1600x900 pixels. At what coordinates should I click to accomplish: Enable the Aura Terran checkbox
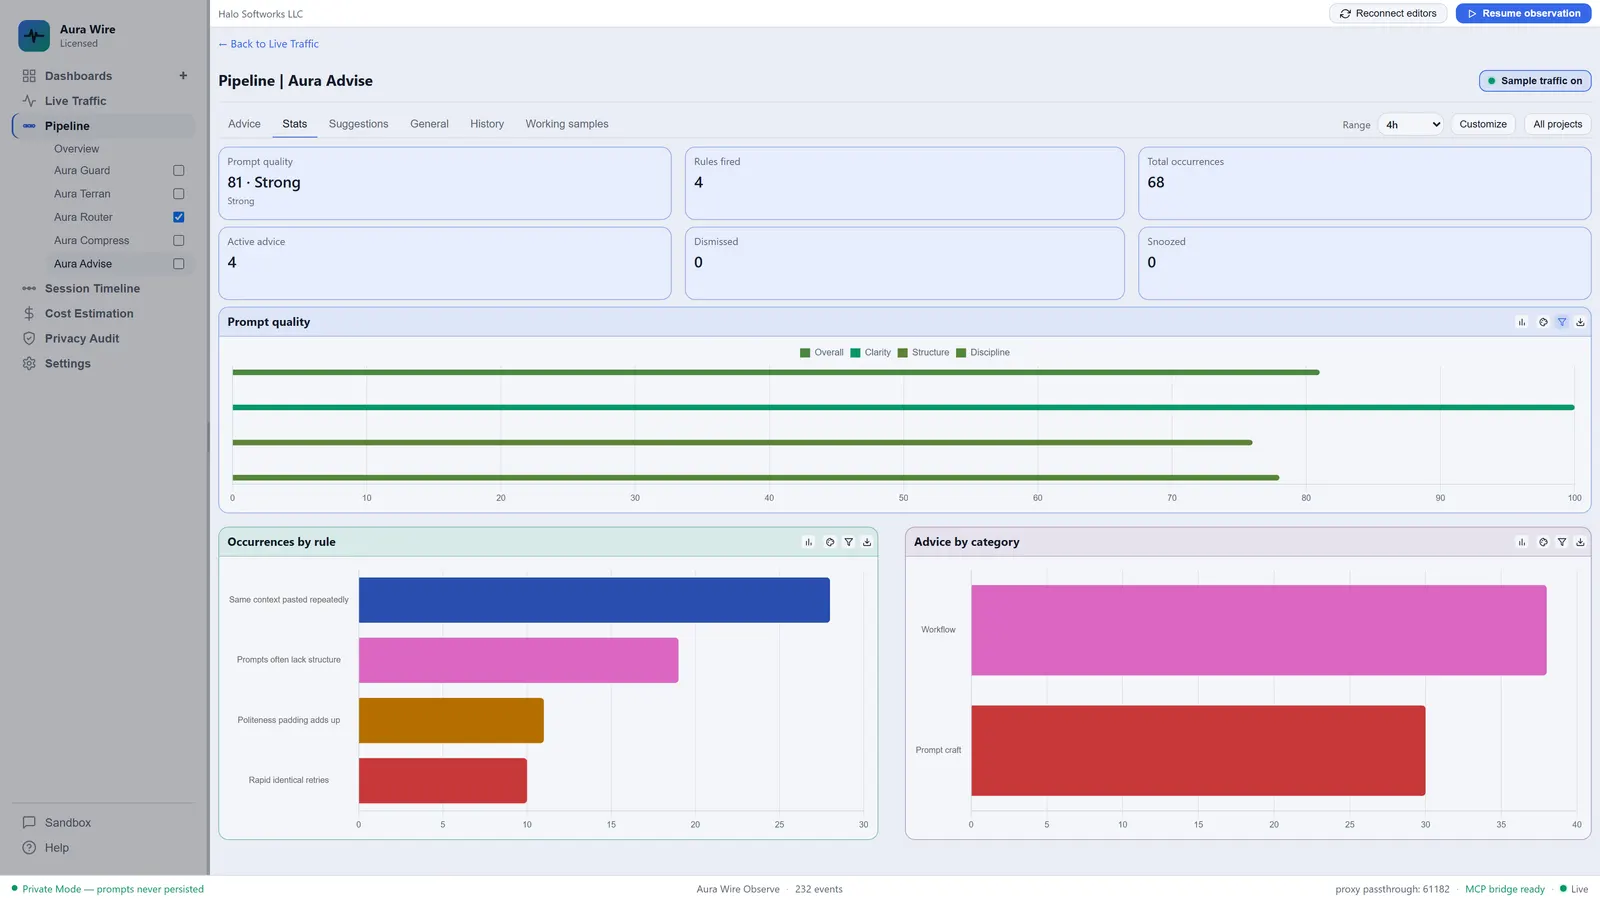[179, 194]
